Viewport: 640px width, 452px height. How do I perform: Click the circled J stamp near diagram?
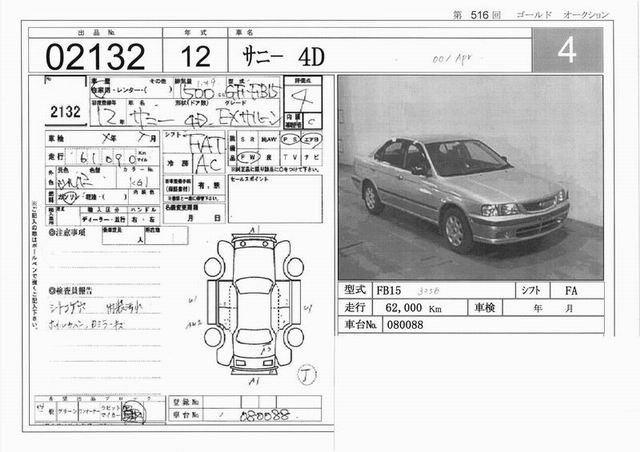(x=307, y=375)
